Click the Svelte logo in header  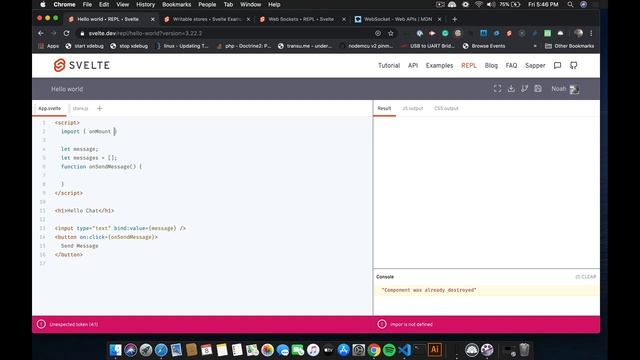point(82,65)
